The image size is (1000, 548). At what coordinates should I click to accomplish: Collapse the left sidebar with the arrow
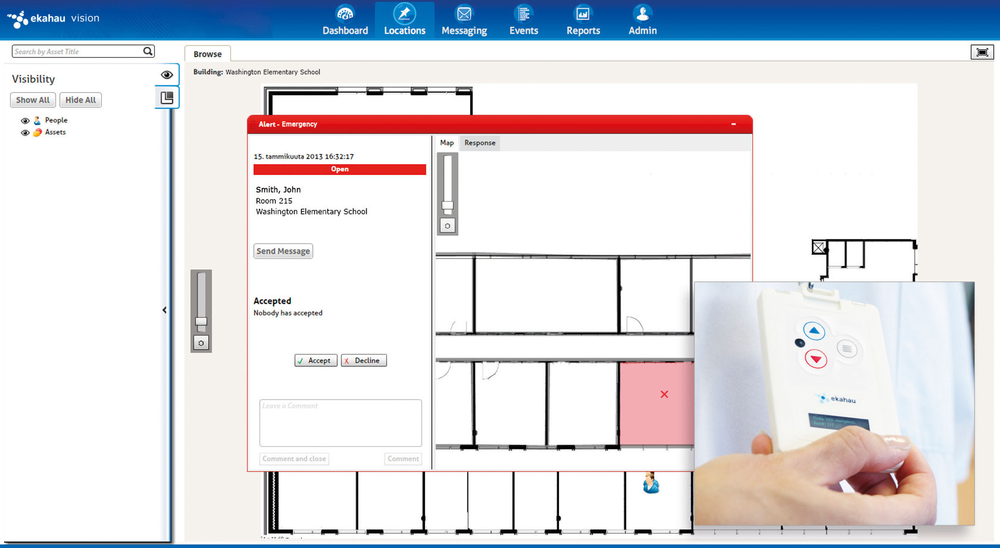click(x=165, y=310)
